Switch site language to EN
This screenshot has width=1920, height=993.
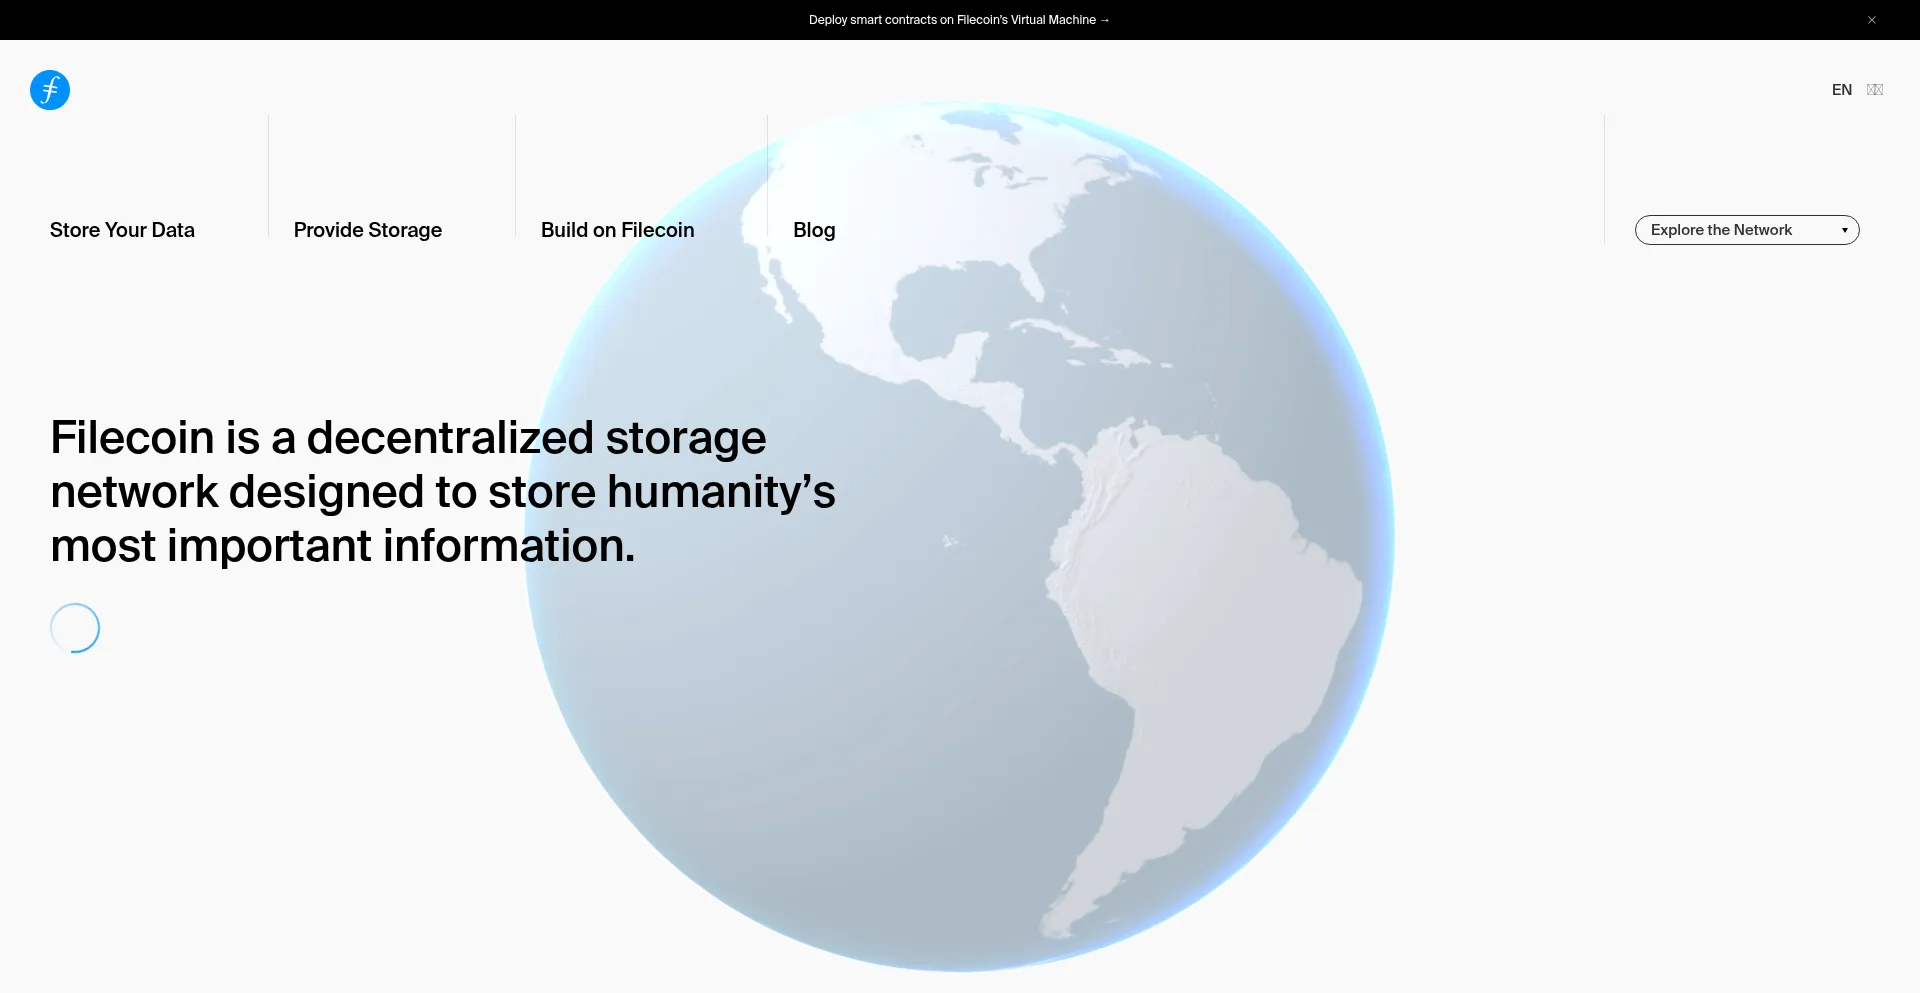[x=1841, y=90]
